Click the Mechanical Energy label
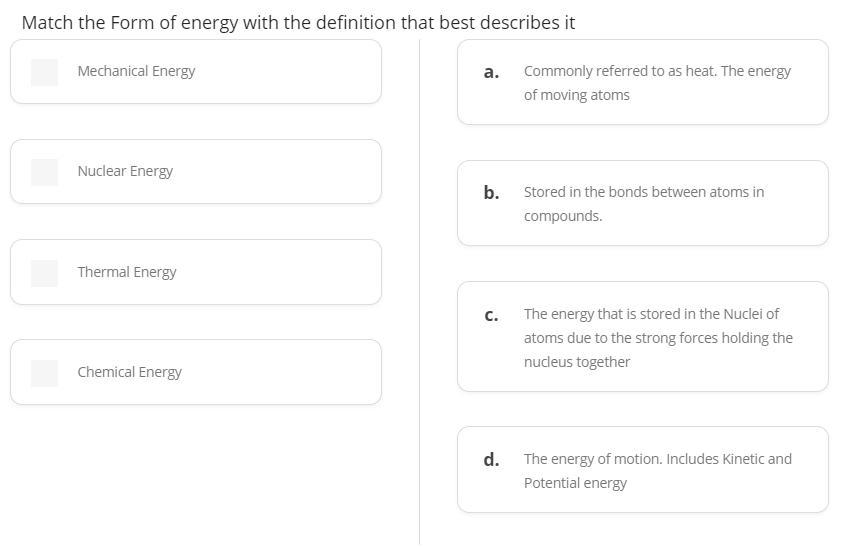The height and width of the screenshot is (547, 841). pos(136,71)
